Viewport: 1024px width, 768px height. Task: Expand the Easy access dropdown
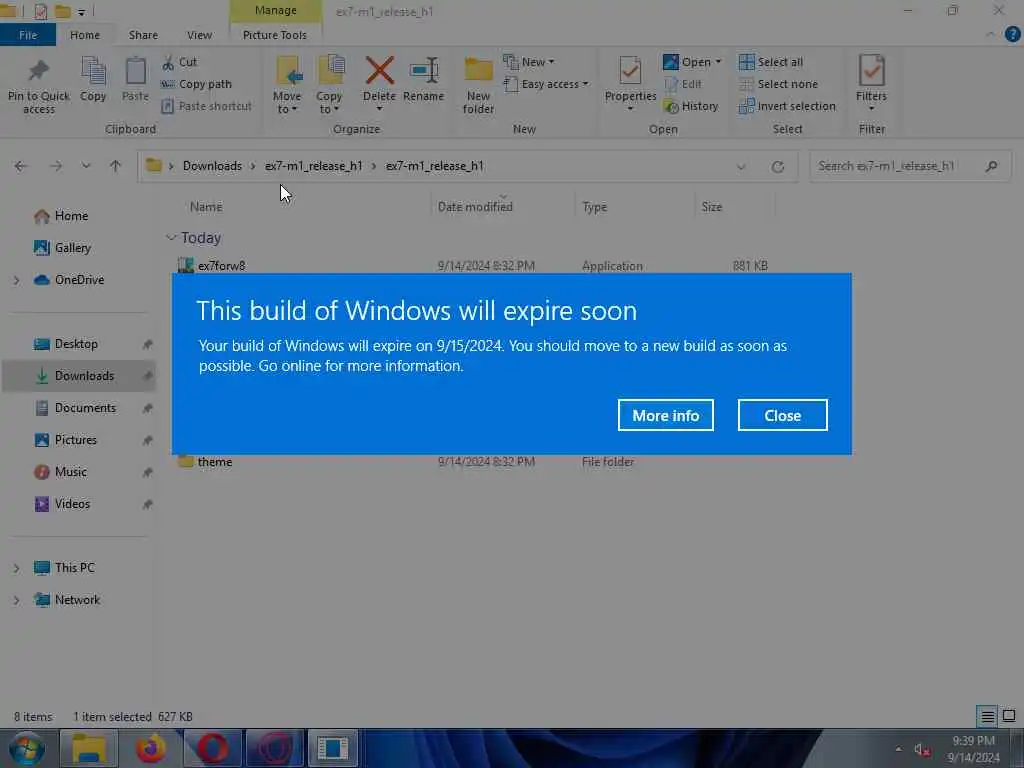coord(547,84)
